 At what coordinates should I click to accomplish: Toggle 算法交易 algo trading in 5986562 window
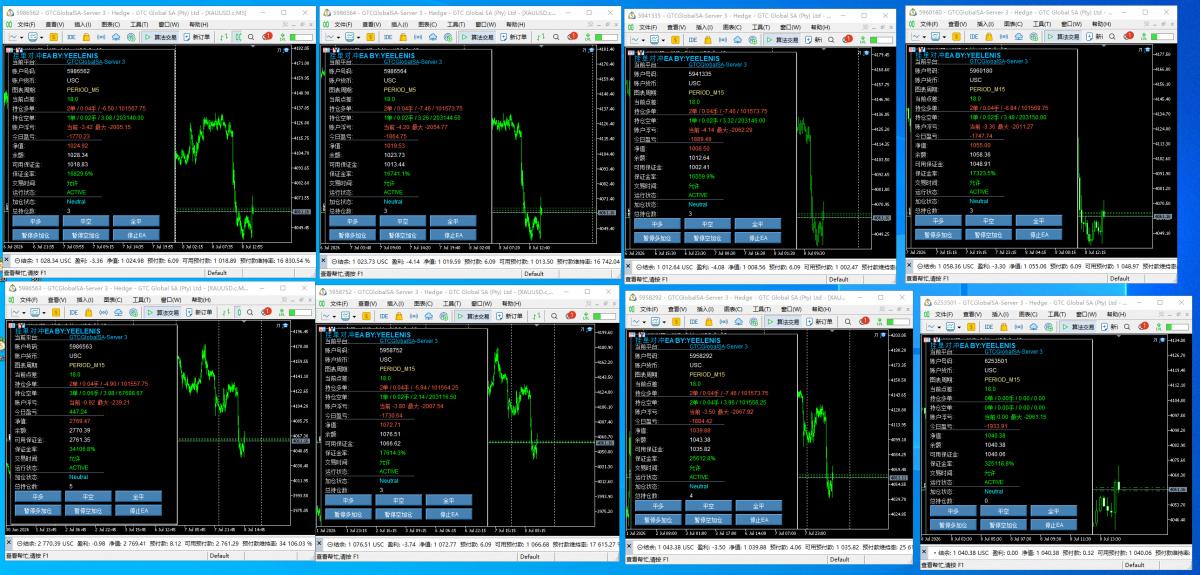(160, 37)
